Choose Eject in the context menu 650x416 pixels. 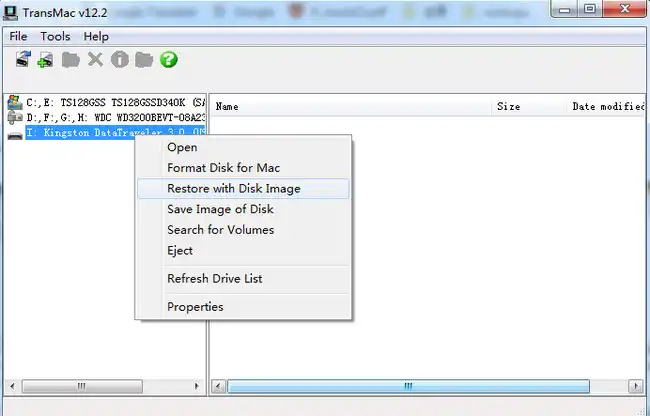(243, 251)
